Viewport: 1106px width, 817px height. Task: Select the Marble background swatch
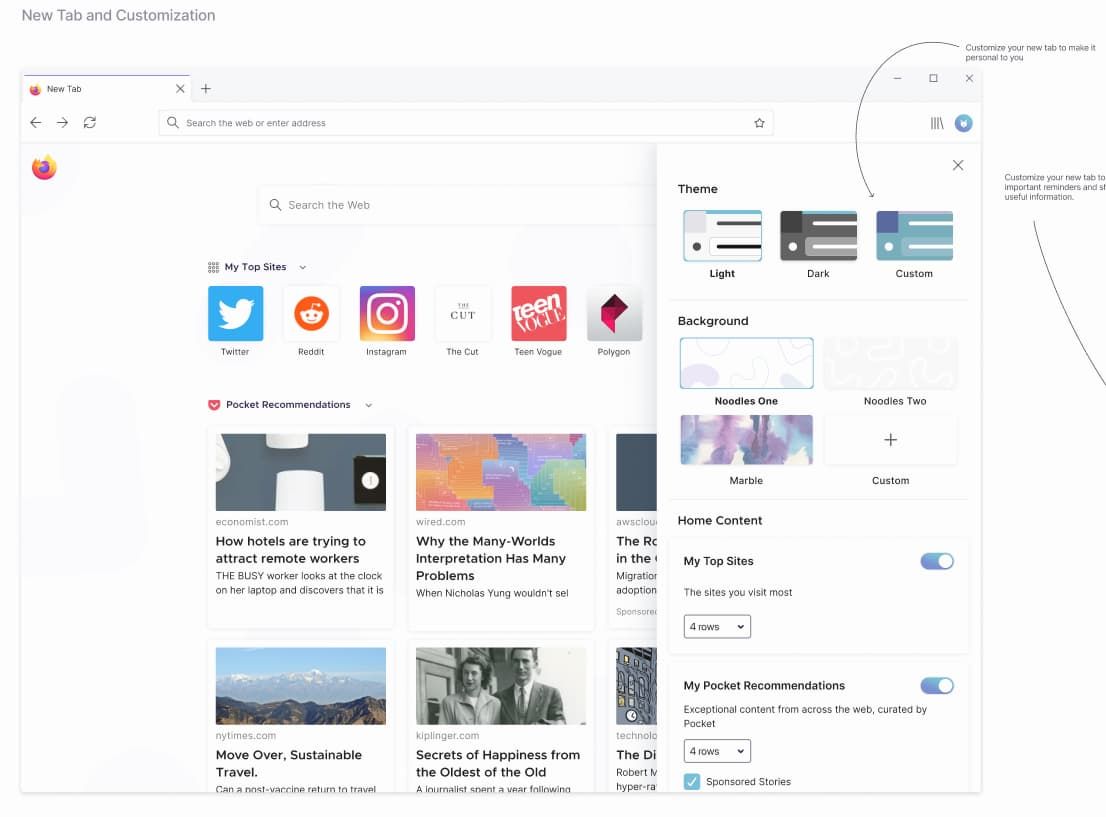746,440
